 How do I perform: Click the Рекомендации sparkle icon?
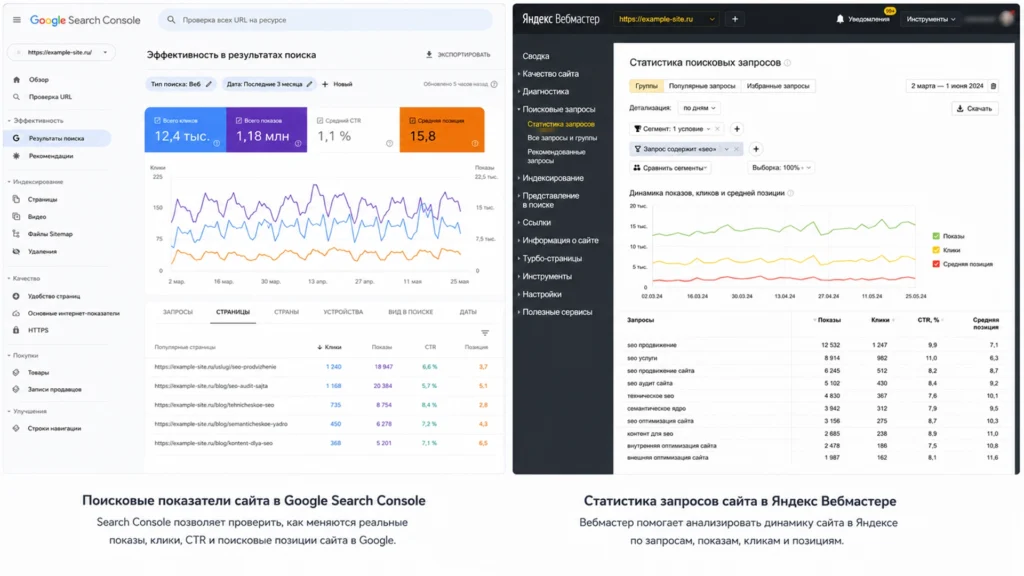click(x=16, y=156)
